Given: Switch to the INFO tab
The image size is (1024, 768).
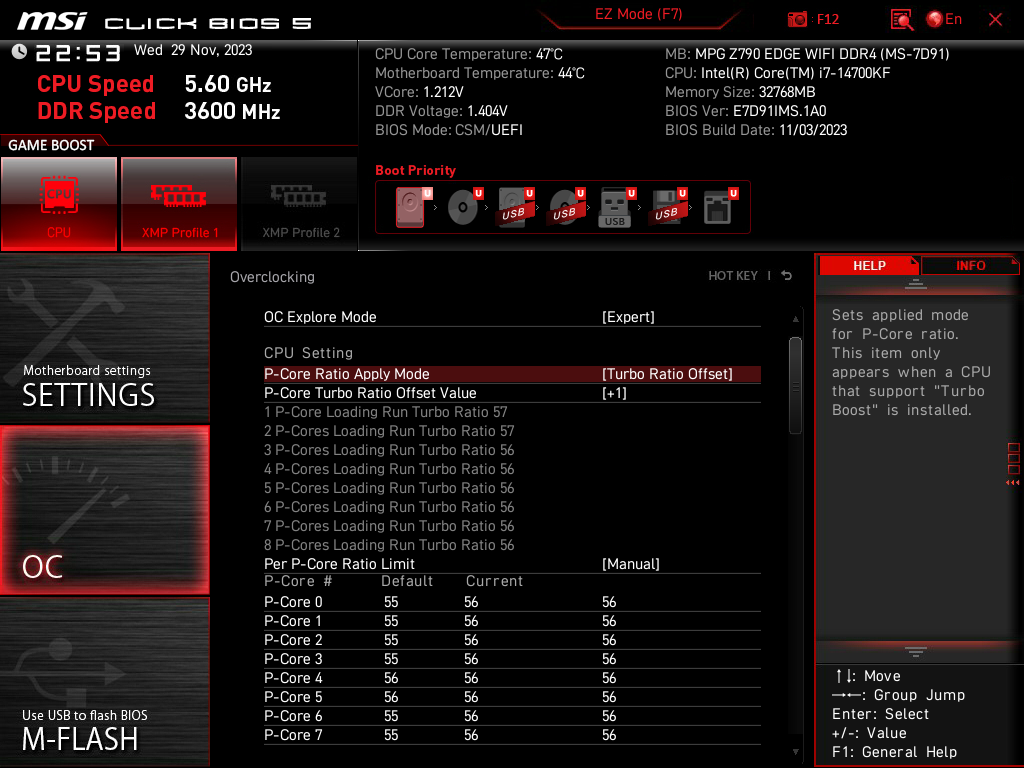Looking at the screenshot, I should tap(970, 266).
